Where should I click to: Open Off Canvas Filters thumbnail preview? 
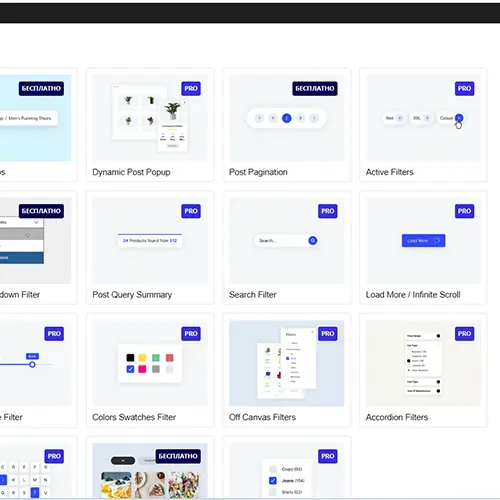click(x=287, y=363)
